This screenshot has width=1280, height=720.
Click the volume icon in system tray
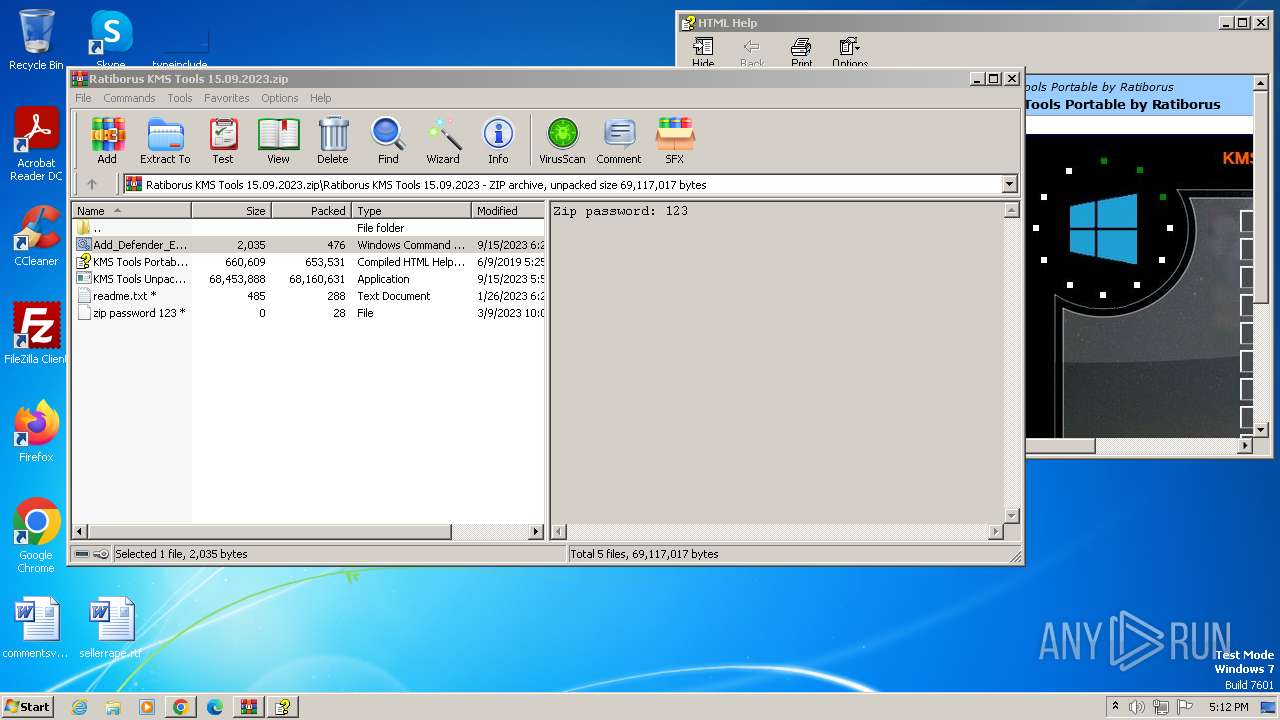(1136, 707)
